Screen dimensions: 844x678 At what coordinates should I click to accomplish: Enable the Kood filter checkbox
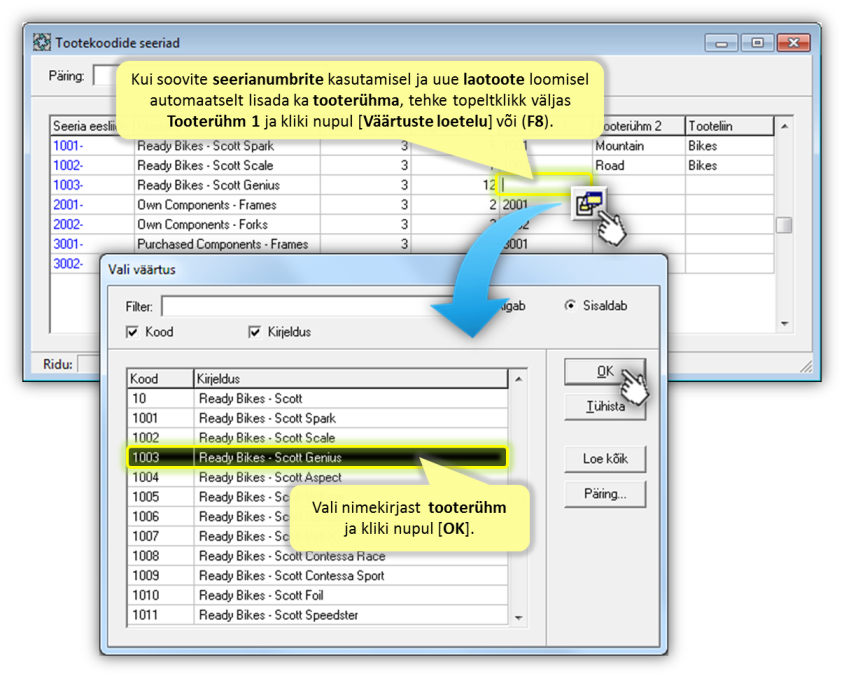(133, 332)
